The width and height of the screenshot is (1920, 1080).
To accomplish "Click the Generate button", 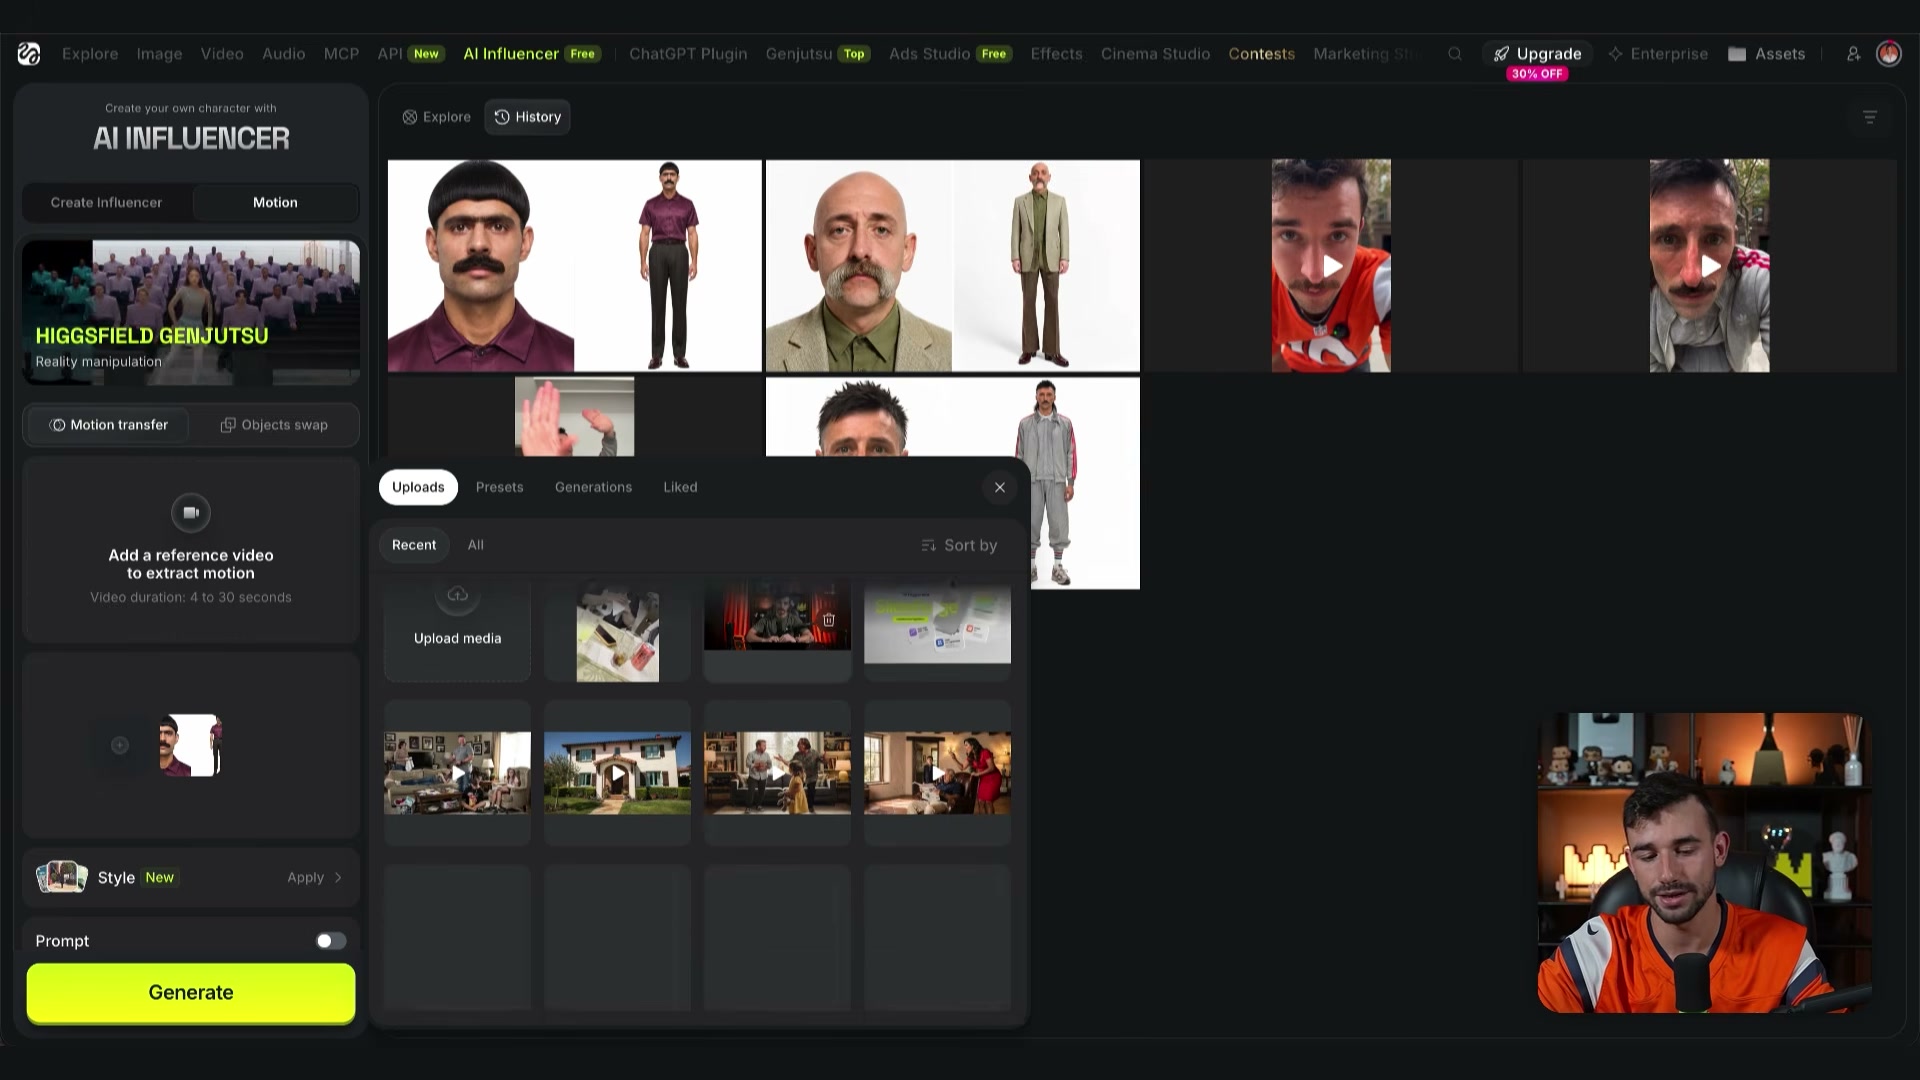I will [x=191, y=993].
